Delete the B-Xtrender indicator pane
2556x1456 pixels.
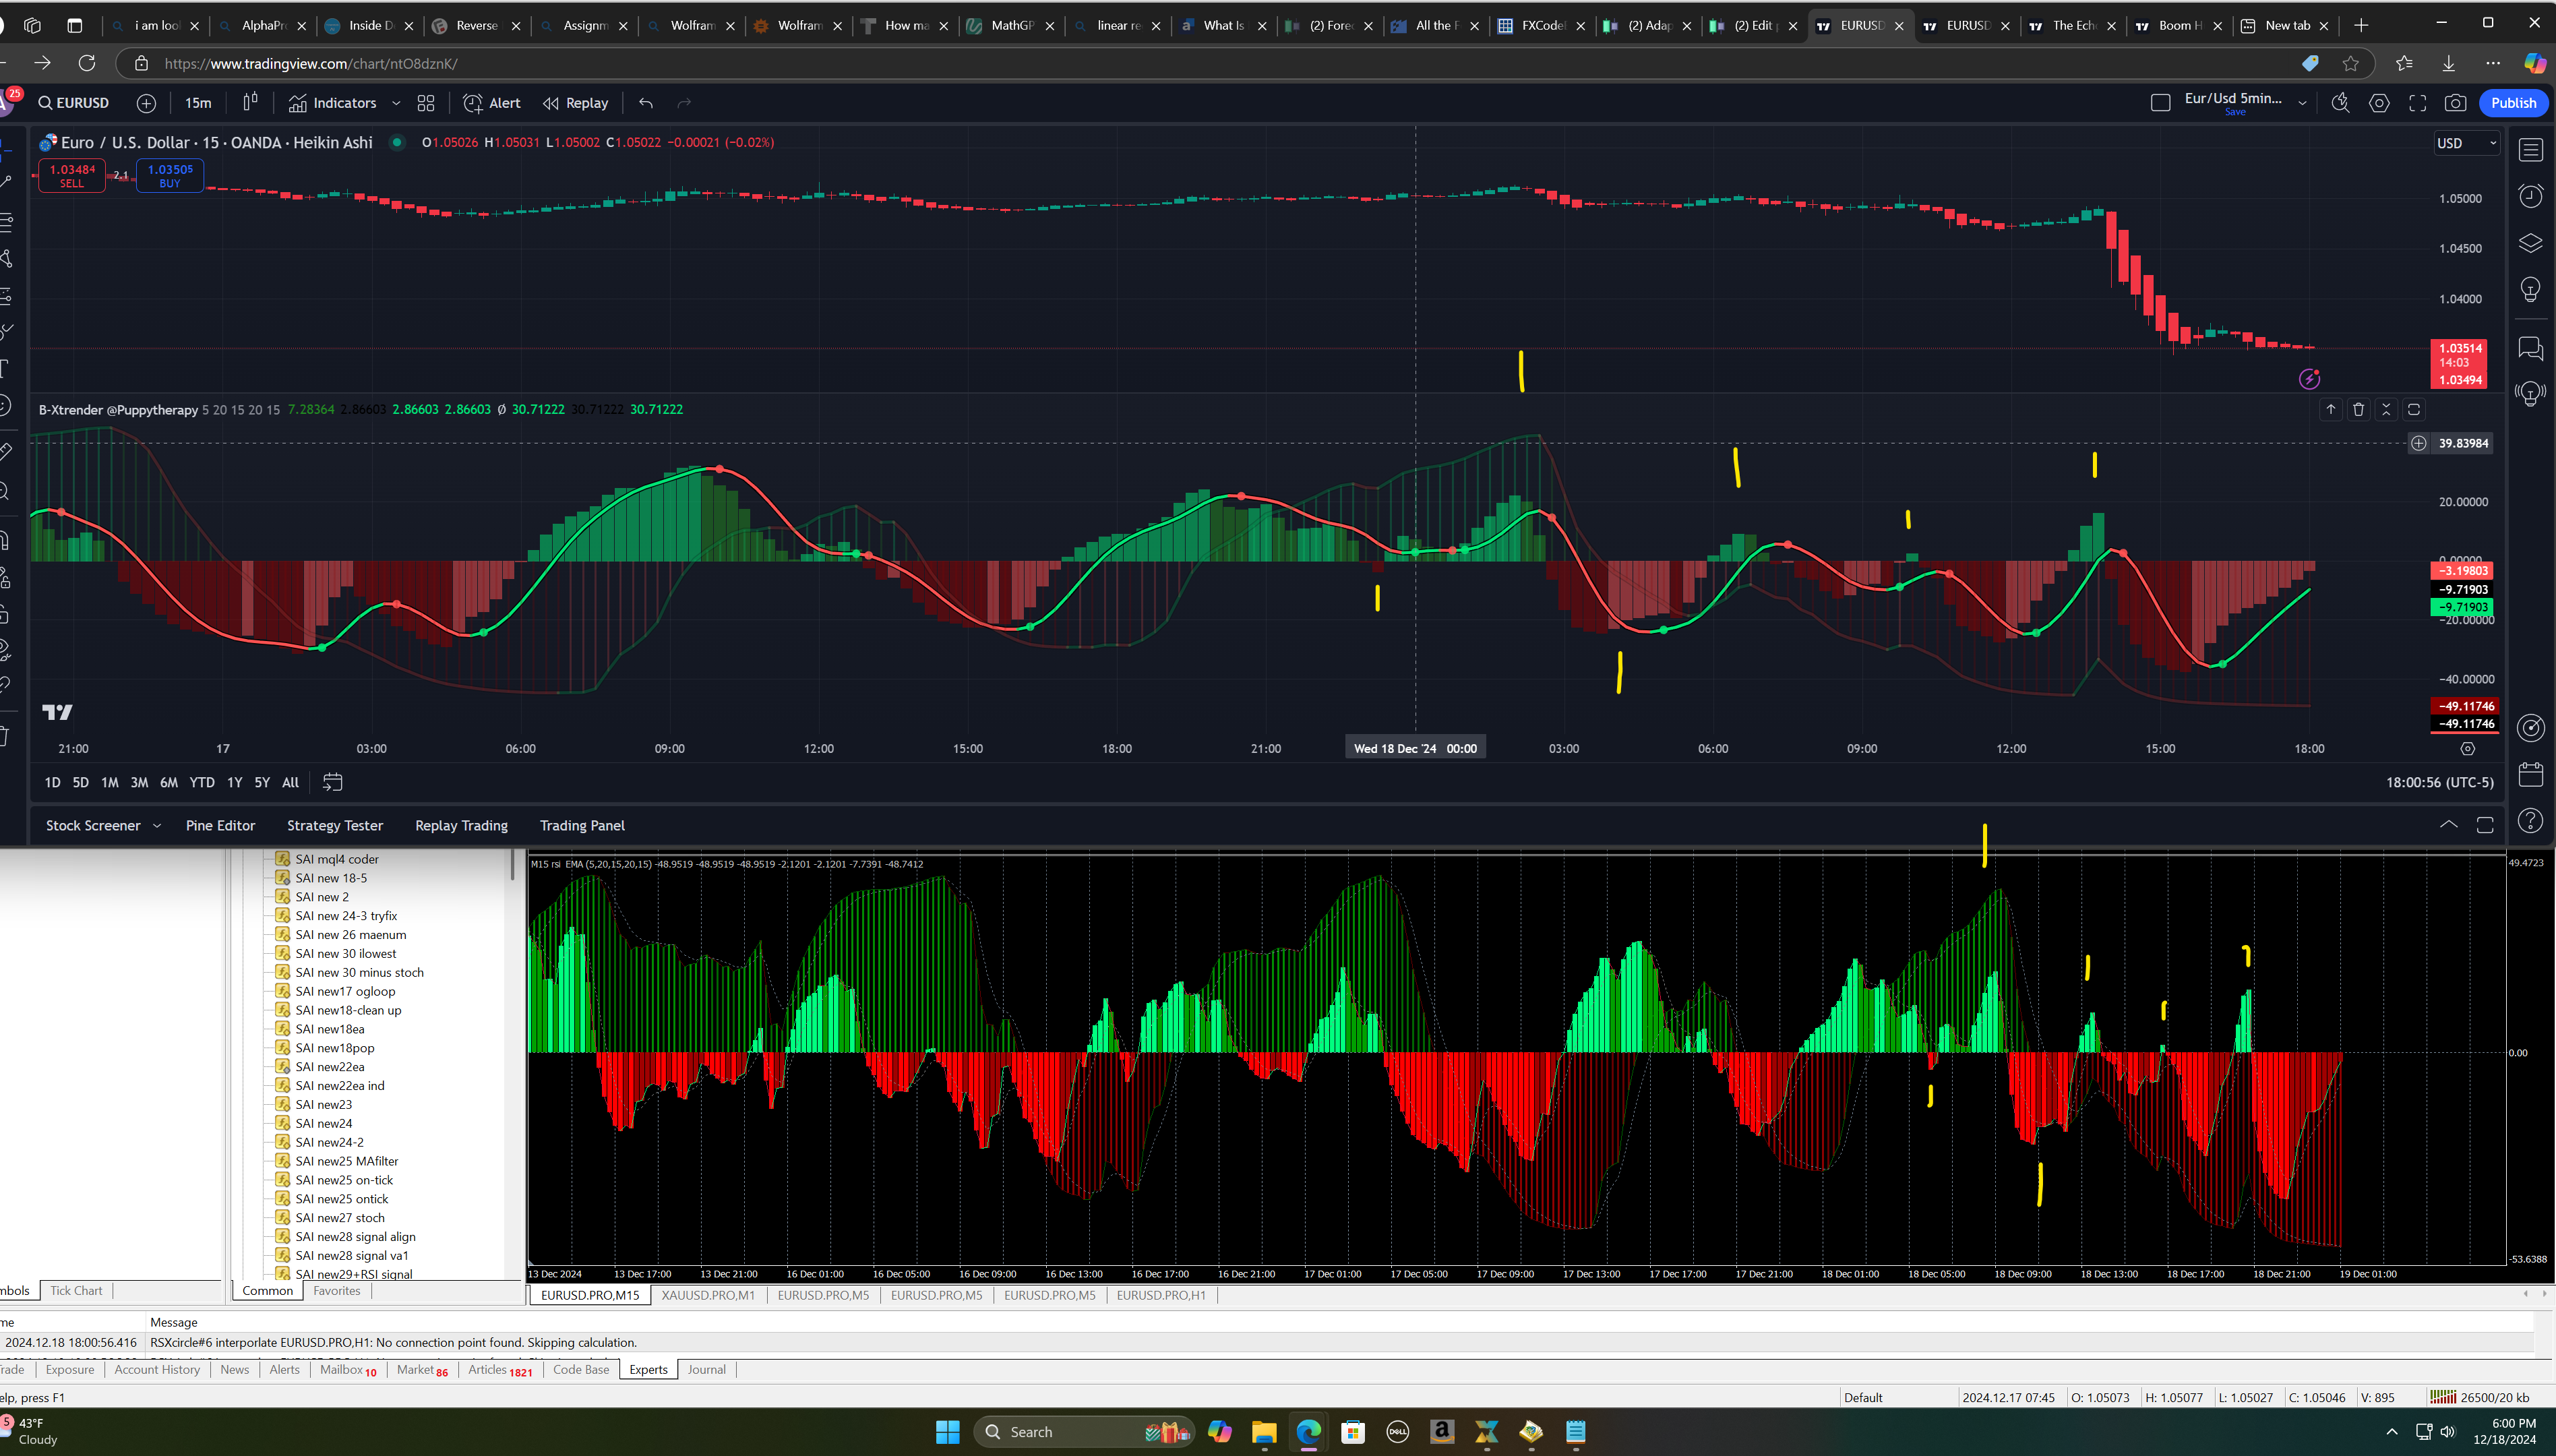click(x=2358, y=409)
